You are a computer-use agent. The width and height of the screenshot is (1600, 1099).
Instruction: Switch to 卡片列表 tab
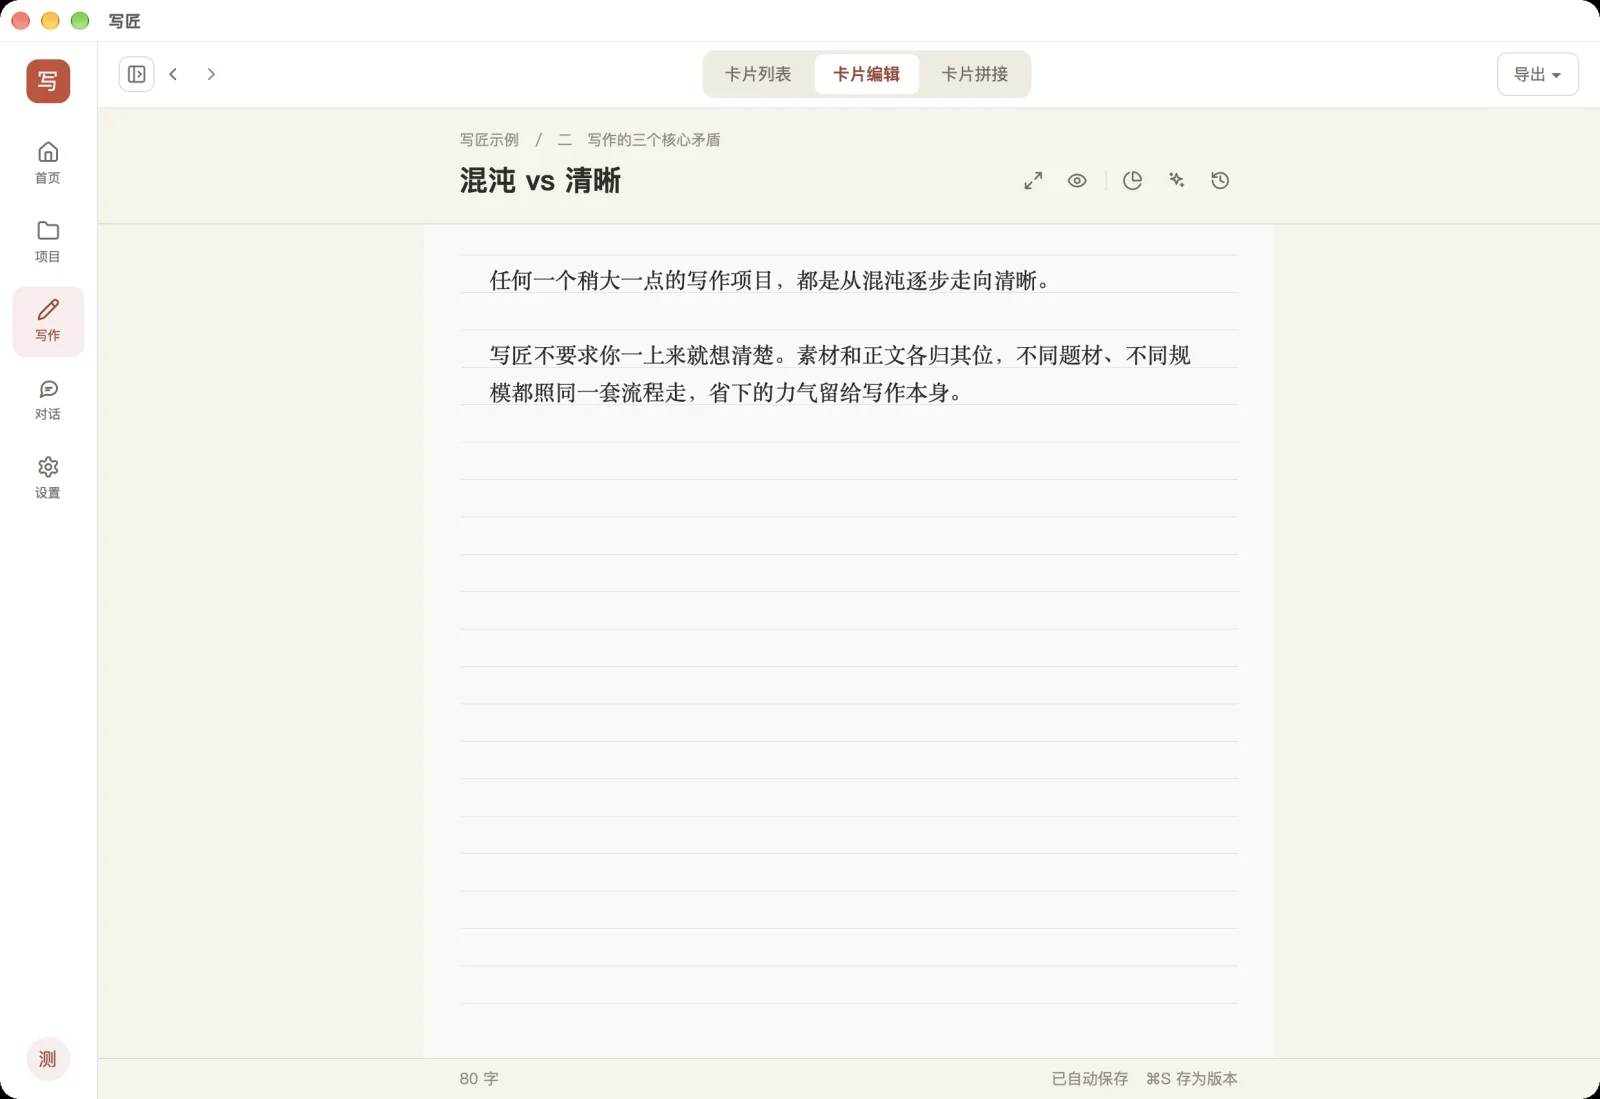(x=758, y=74)
